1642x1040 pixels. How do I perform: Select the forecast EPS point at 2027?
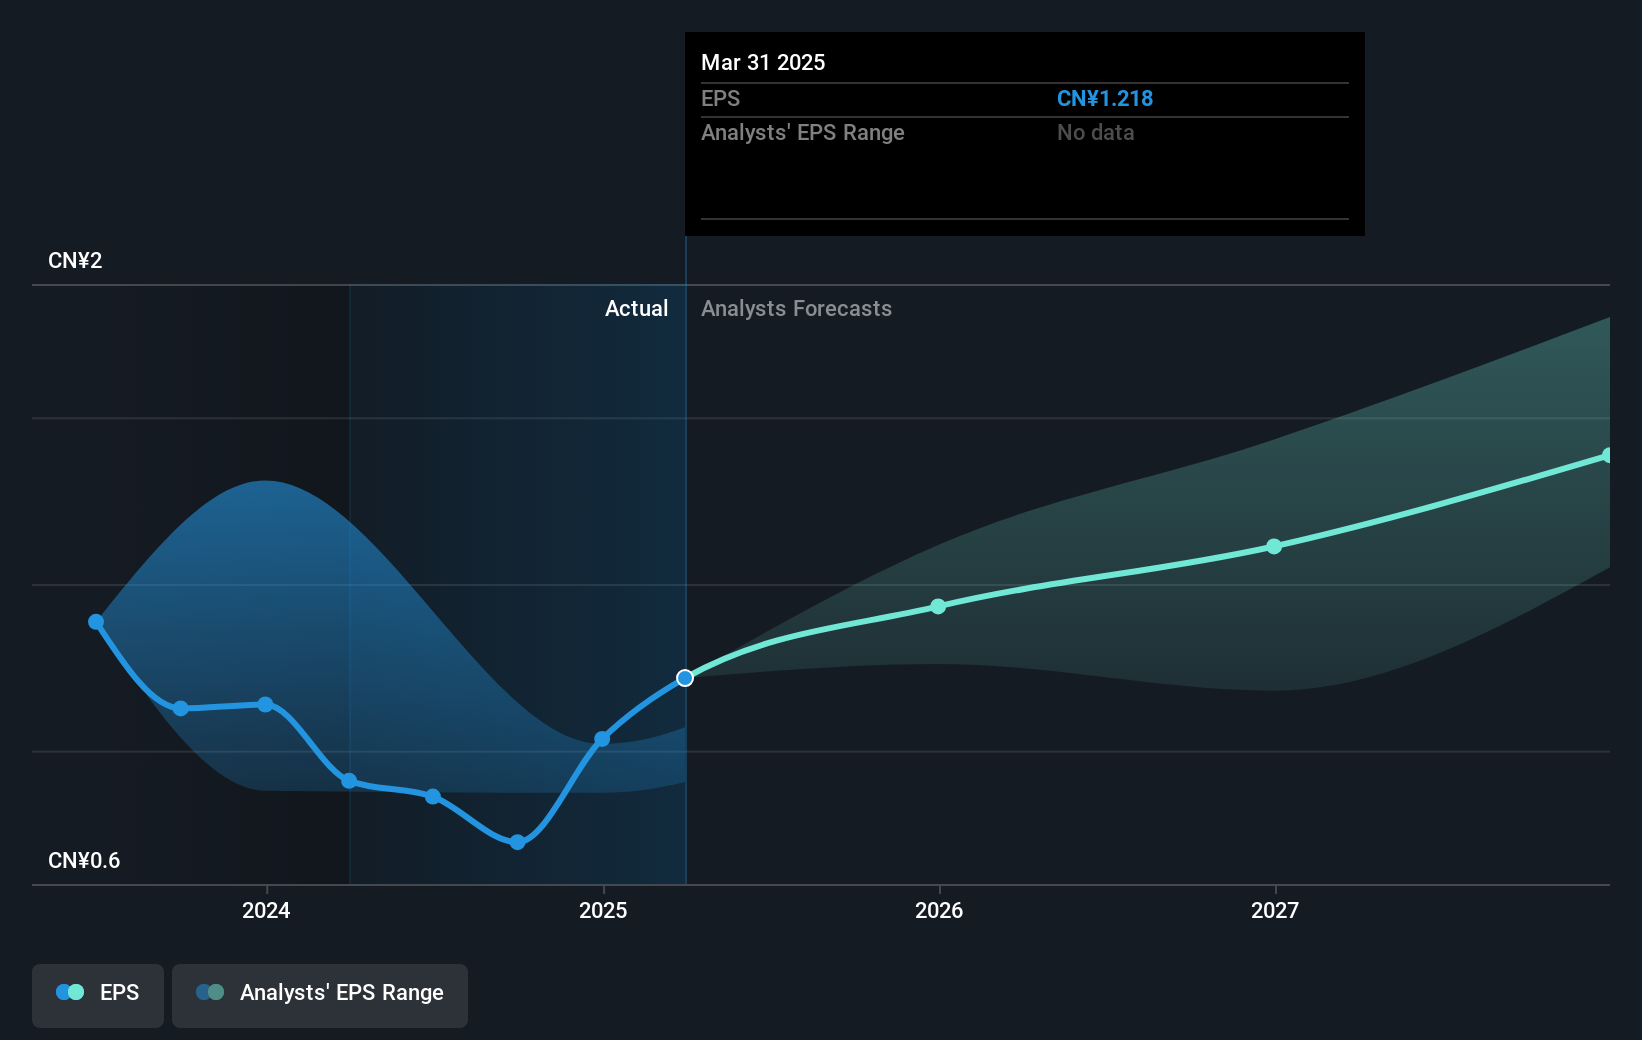[1274, 546]
